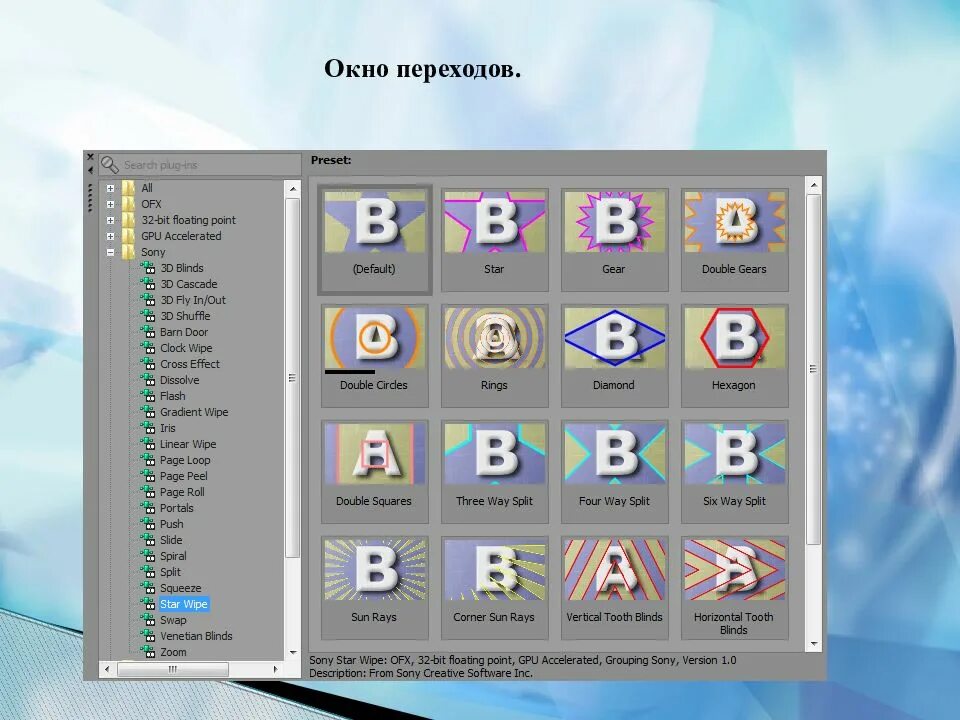Click the 3D Blinds transition icon
This screenshot has height=720, width=960.
pos(150,268)
